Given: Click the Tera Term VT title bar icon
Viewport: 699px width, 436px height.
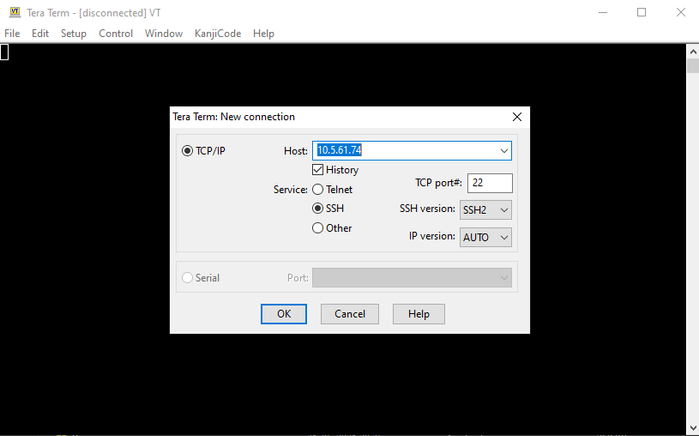Looking at the screenshot, I should pos(15,12).
